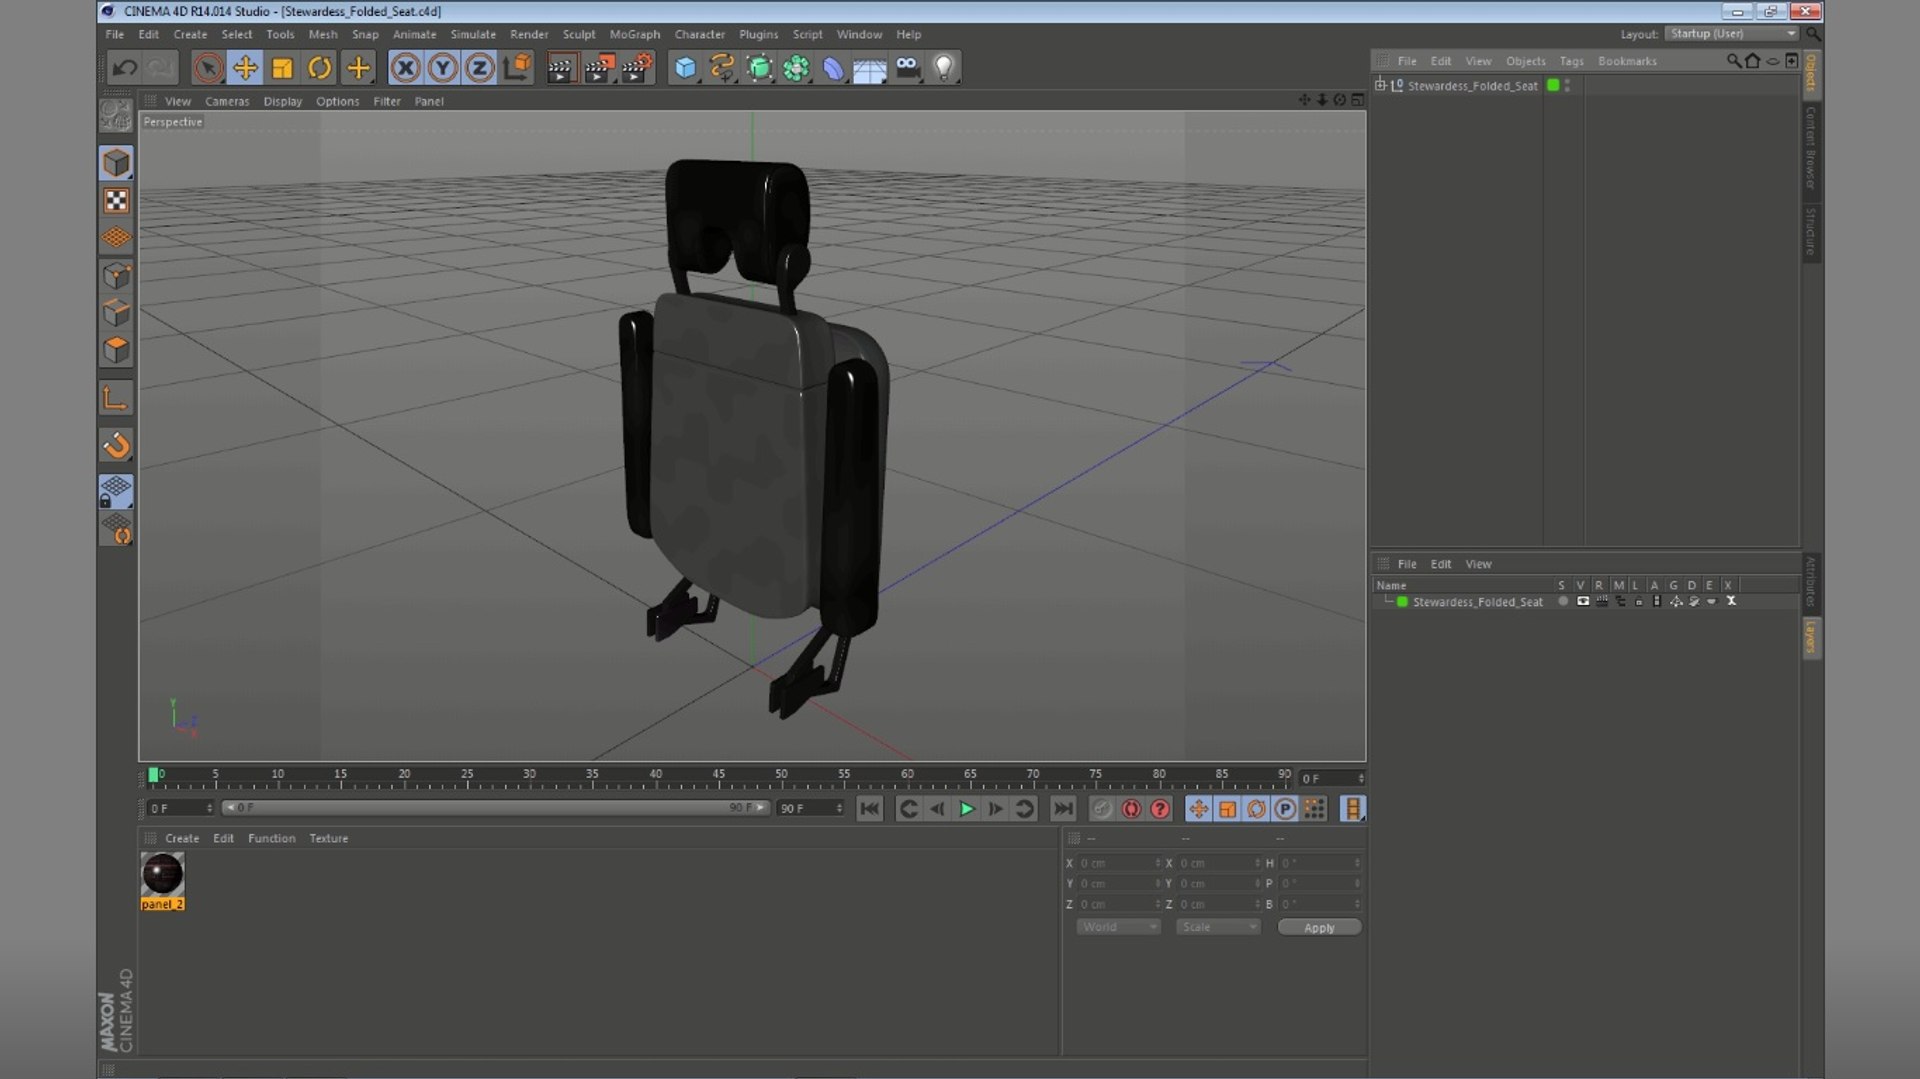Add a light object
This screenshot has width=1920, height=1079.
click(944, 68)
